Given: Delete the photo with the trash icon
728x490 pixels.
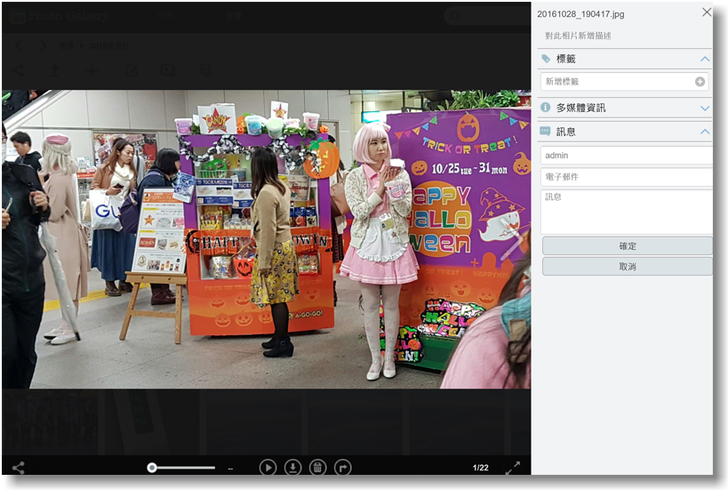Looking at the screenshot, I should [318, 467].
